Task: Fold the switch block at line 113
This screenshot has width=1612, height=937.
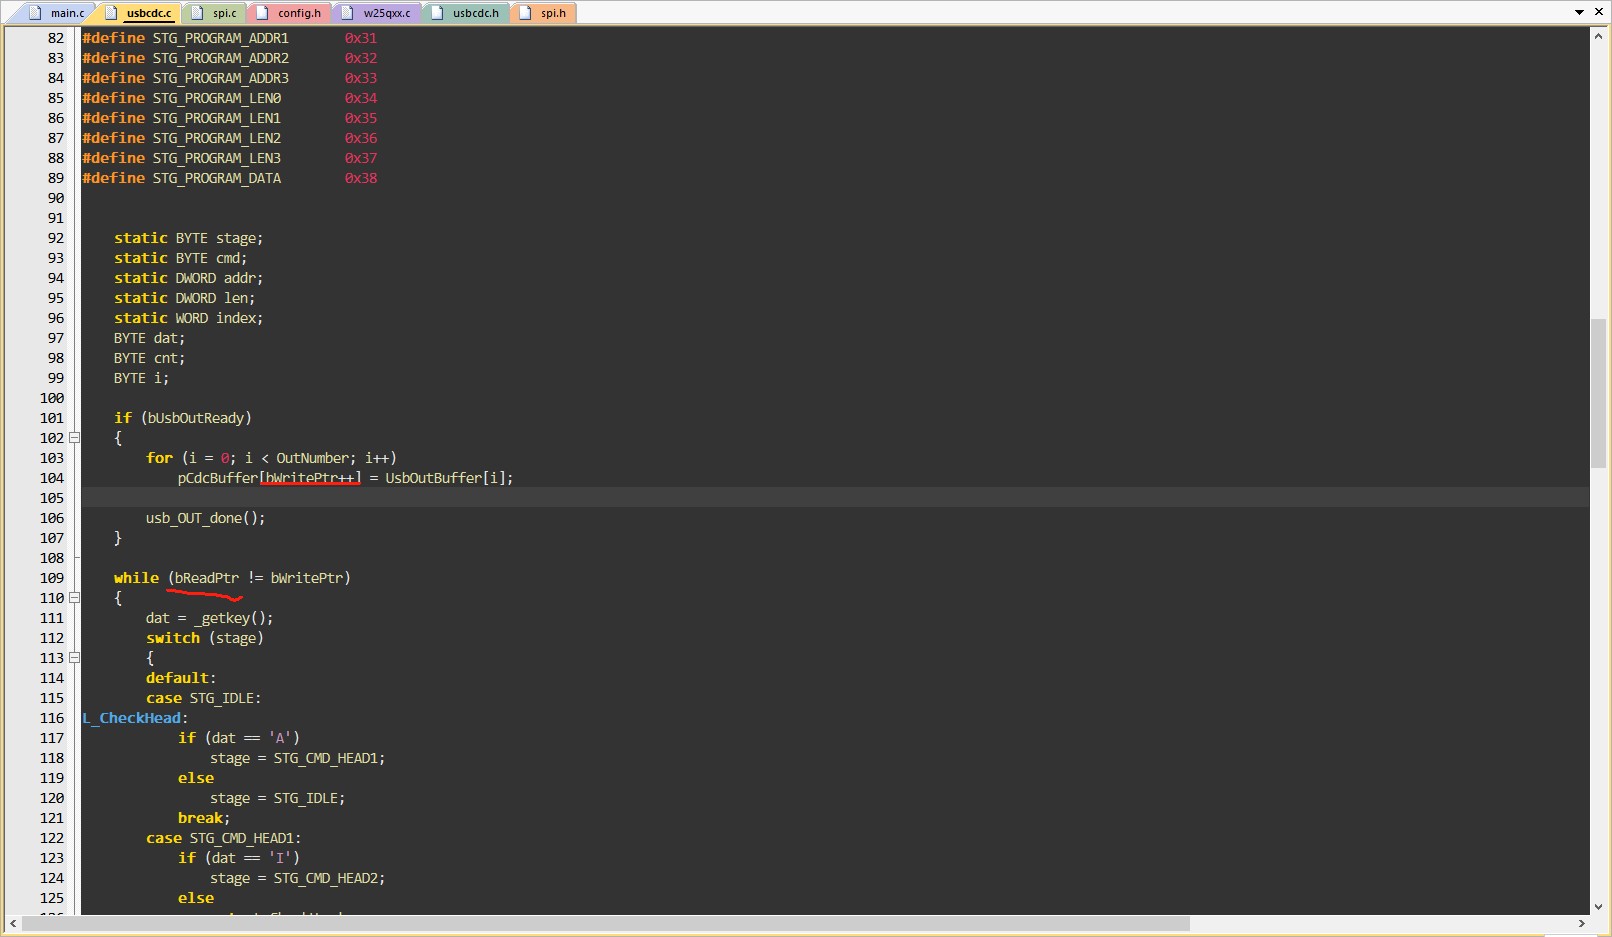Action: [74, 658]
